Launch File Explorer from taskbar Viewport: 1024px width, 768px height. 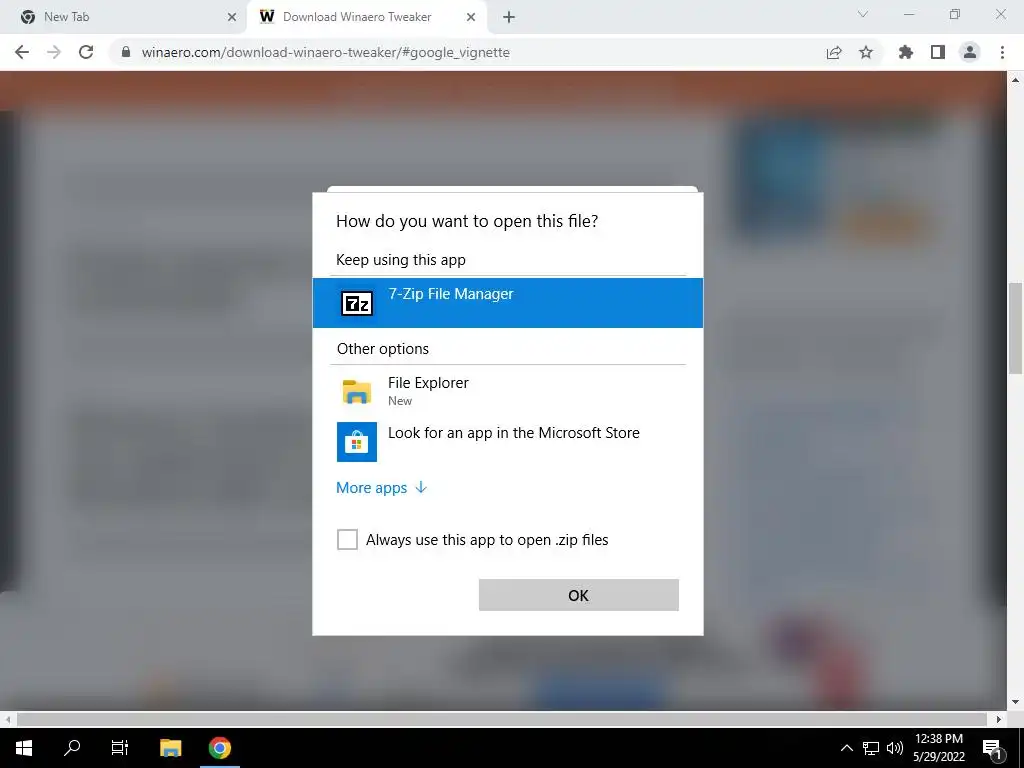pyautogui.click(x=170, y=748)
